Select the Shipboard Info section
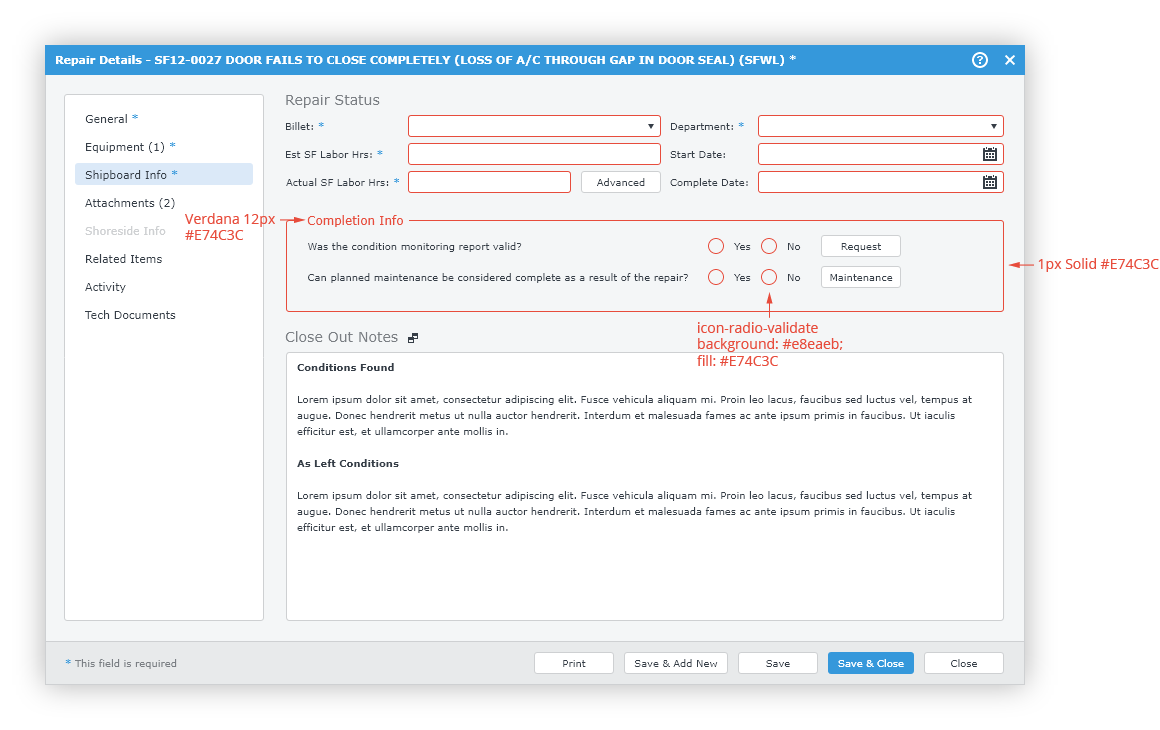1160x730 pixels. tap(163, 175)
